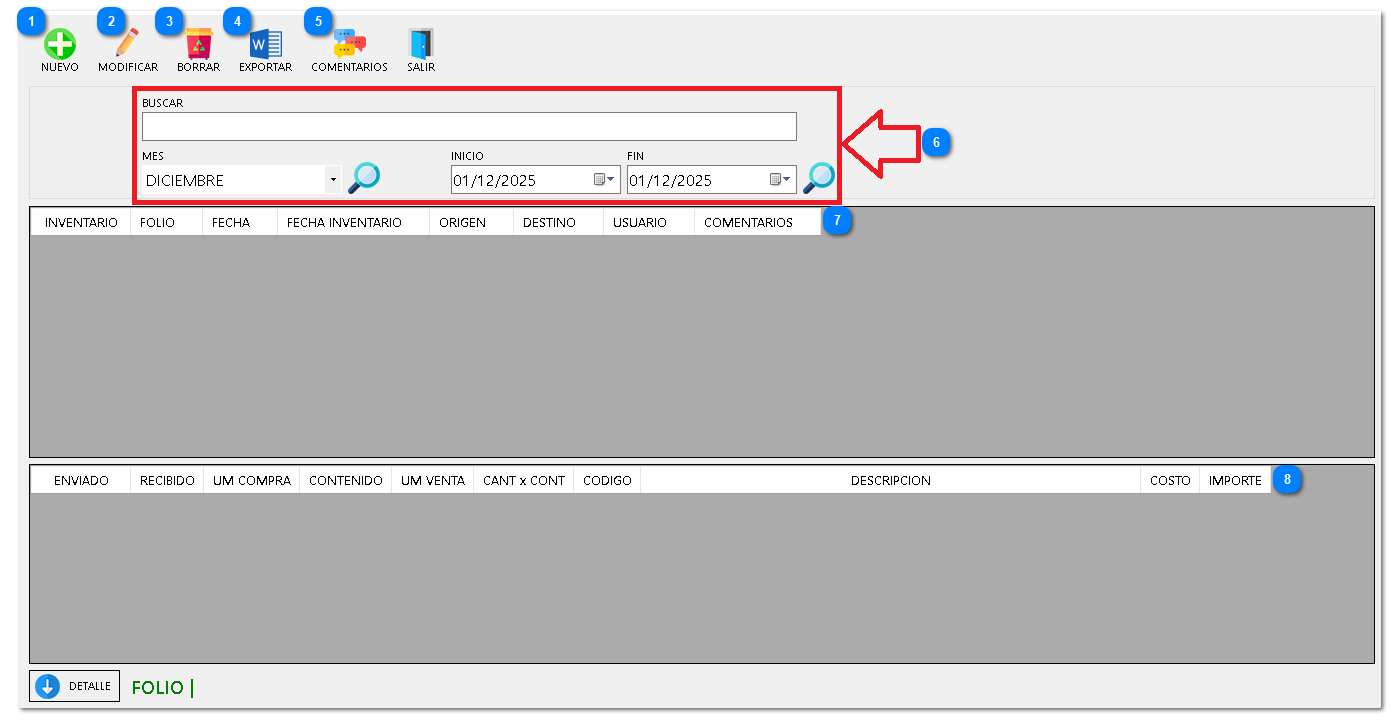
Task: Sort by the FOLIO column header
Action: 157,223
